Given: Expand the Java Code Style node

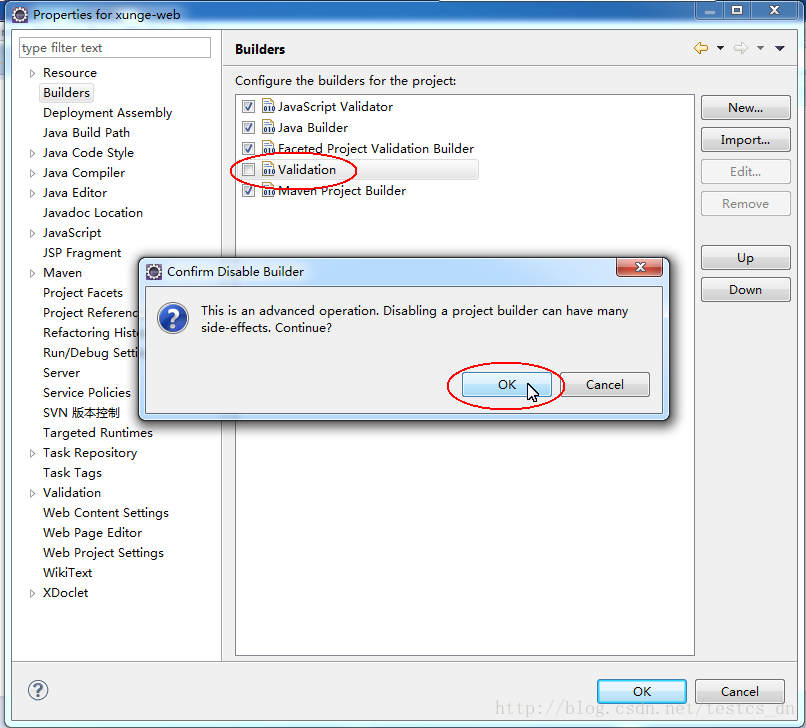Looking at the screenshot, I should 32,153.
